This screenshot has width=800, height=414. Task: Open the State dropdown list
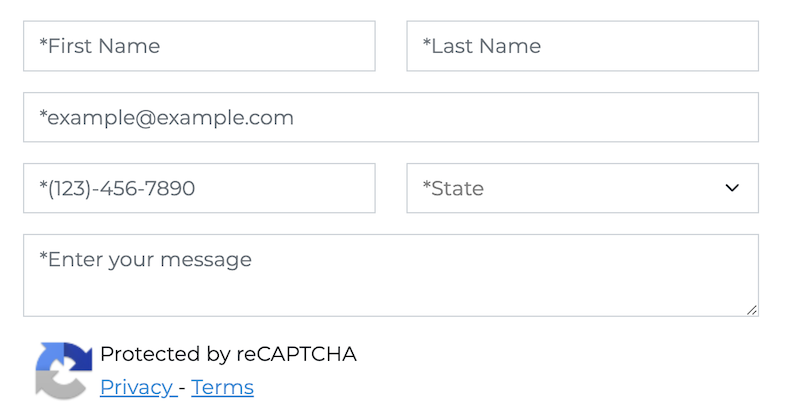(x=582, y=188)
